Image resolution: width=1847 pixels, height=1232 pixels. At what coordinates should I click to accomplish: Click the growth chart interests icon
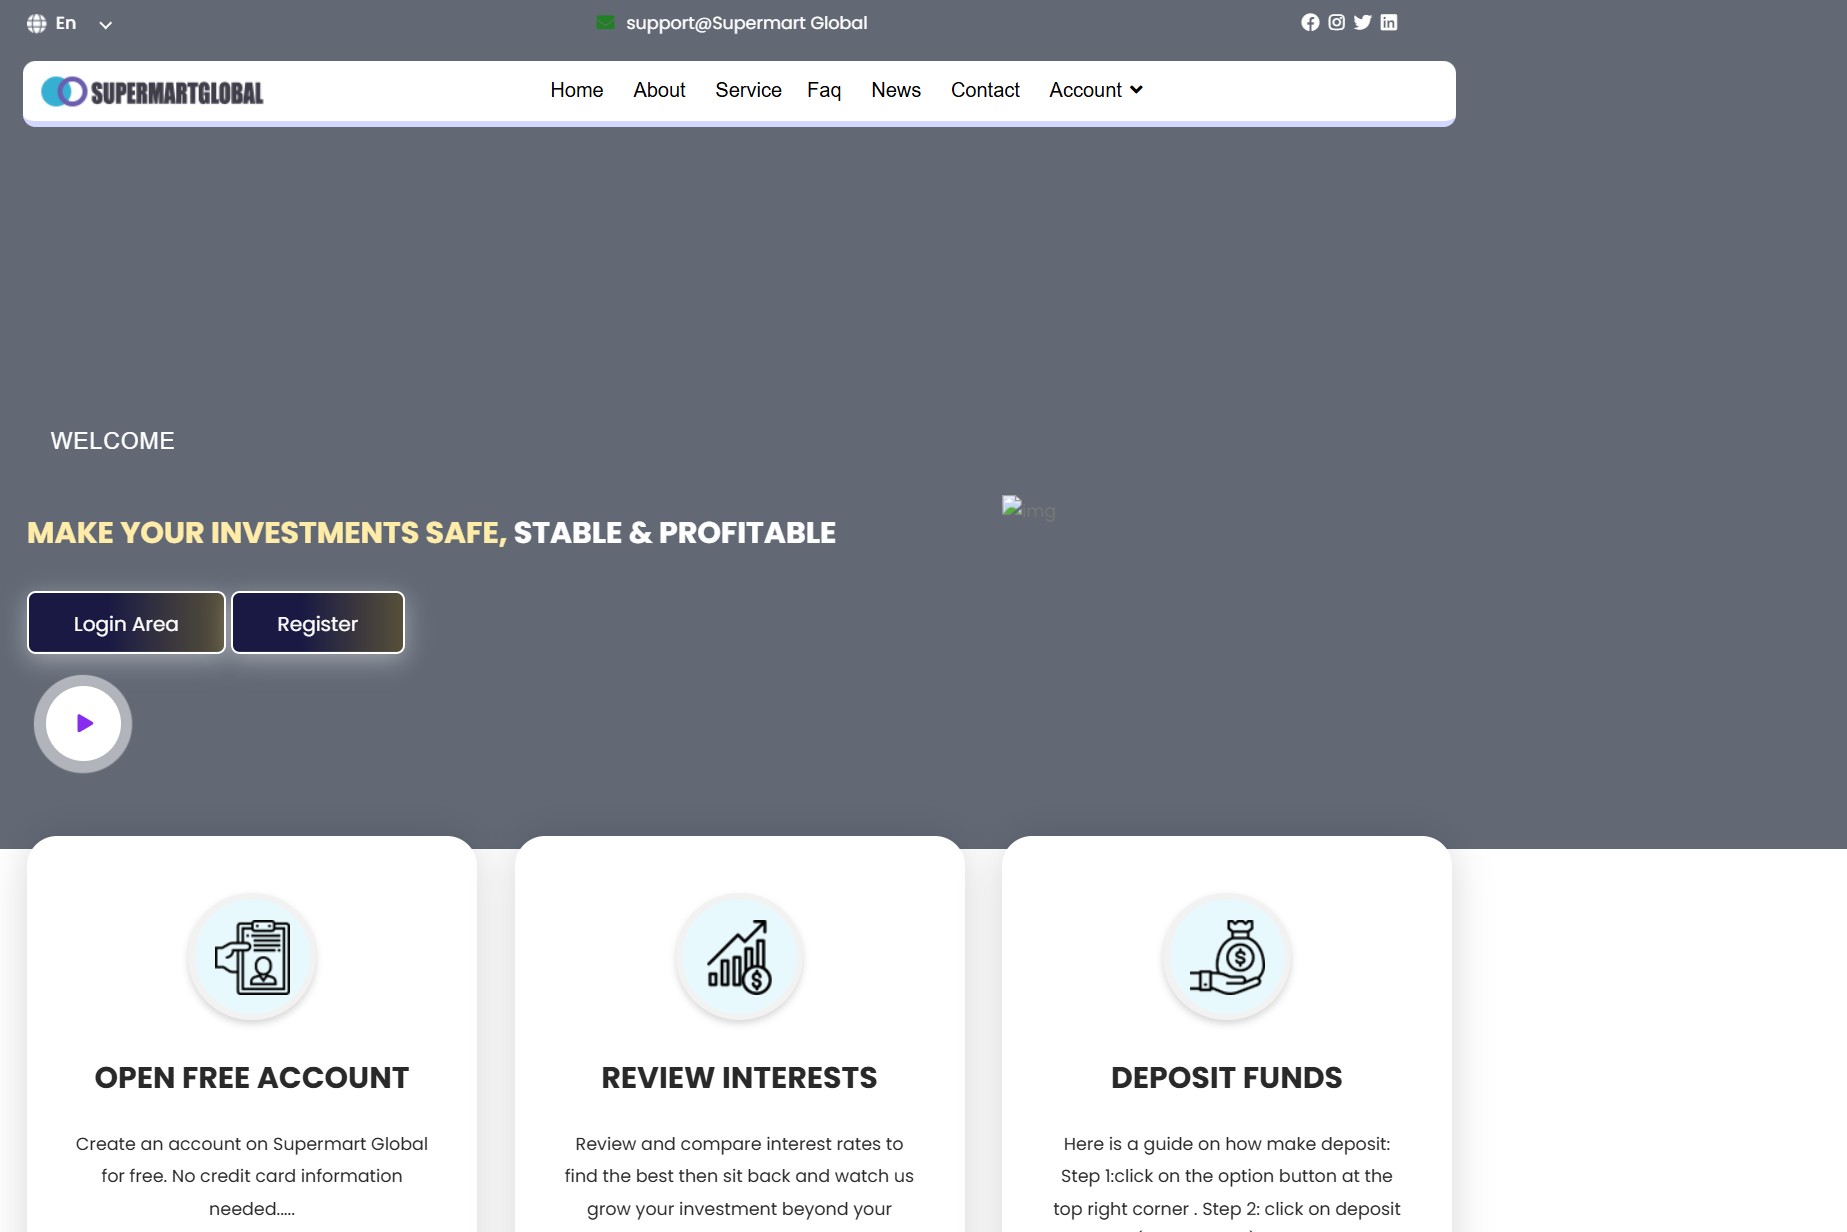pos(739,957)
